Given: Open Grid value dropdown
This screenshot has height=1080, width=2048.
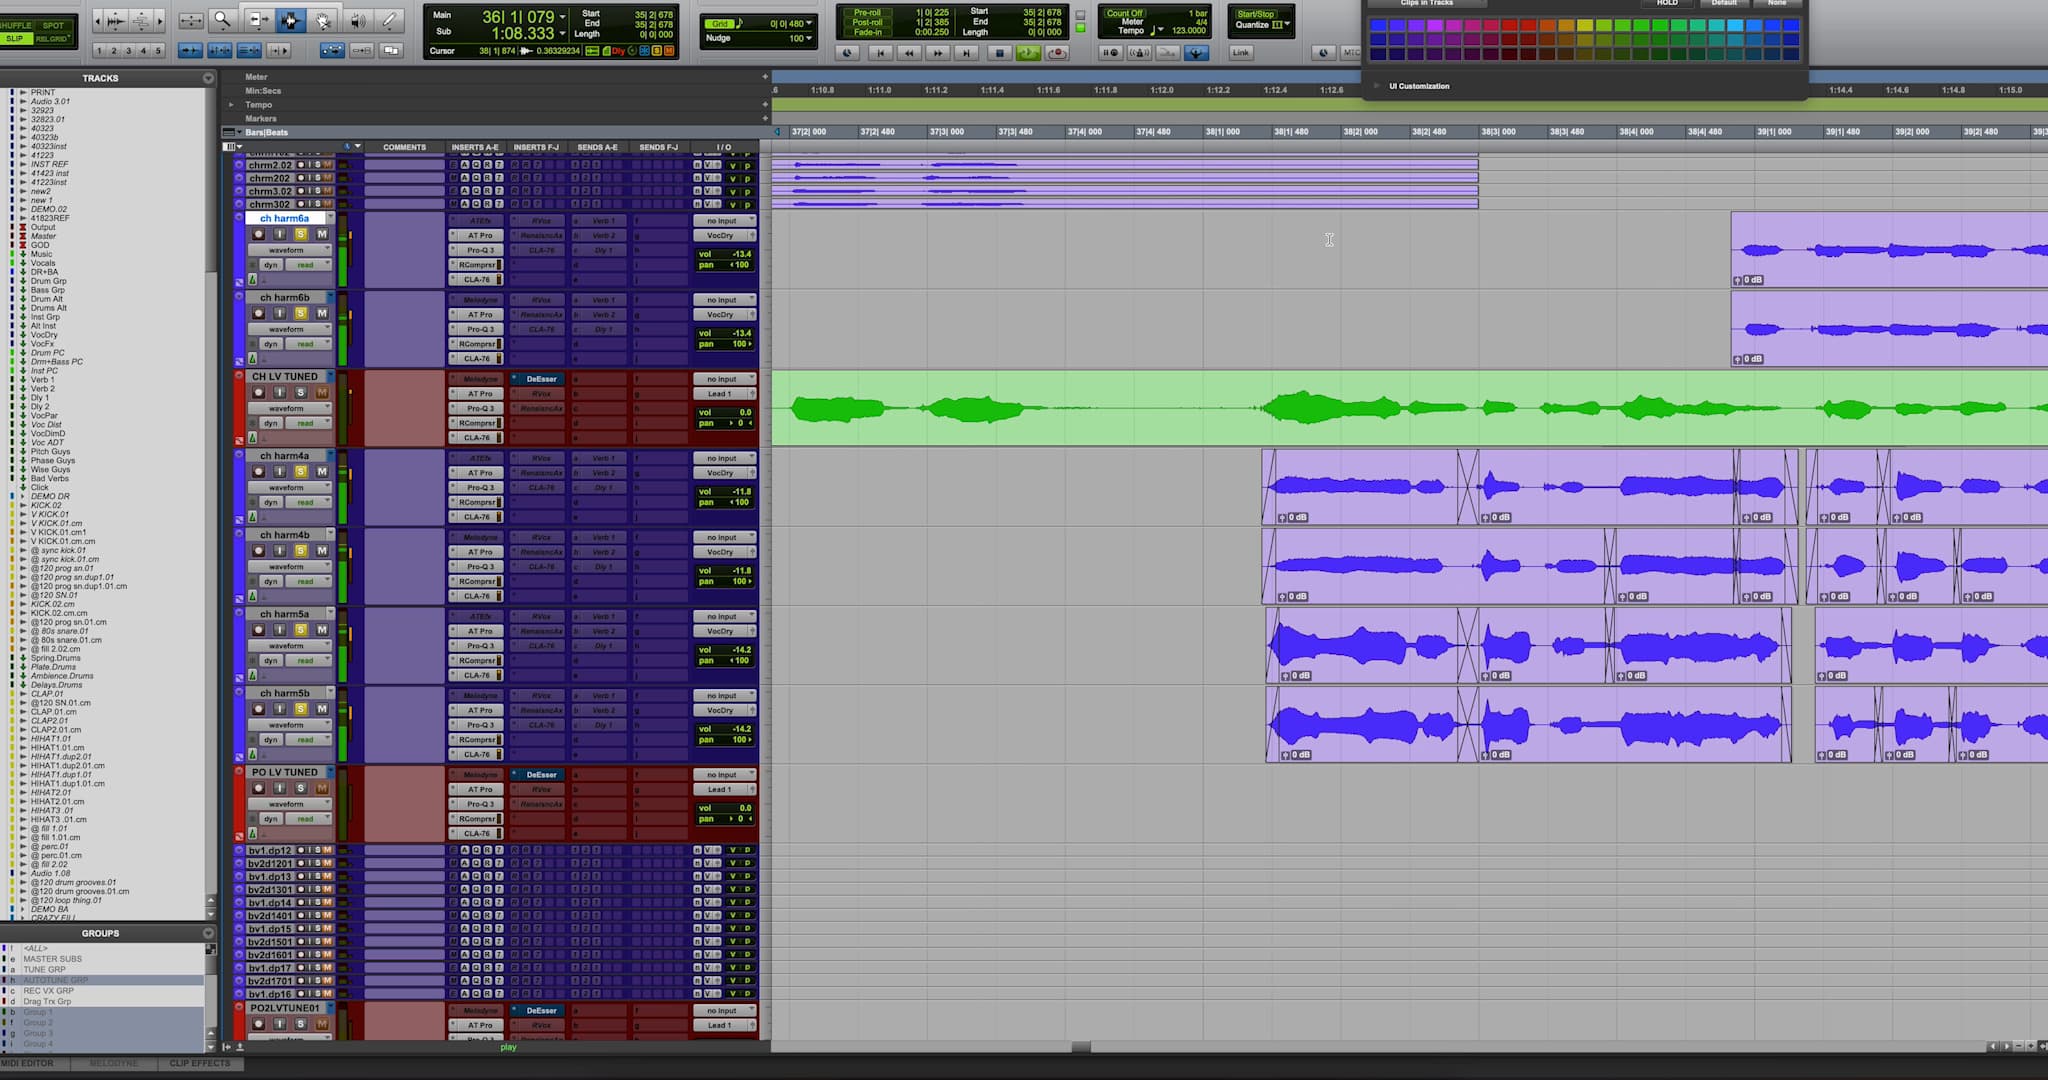Looking at the screenshot, I should (x=810, y=23).
